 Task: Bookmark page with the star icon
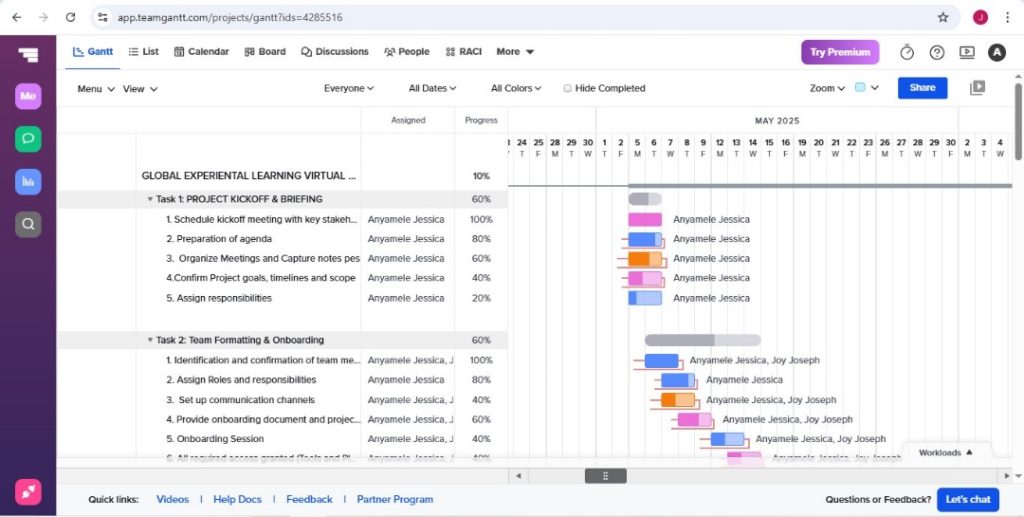coord(942,17)
